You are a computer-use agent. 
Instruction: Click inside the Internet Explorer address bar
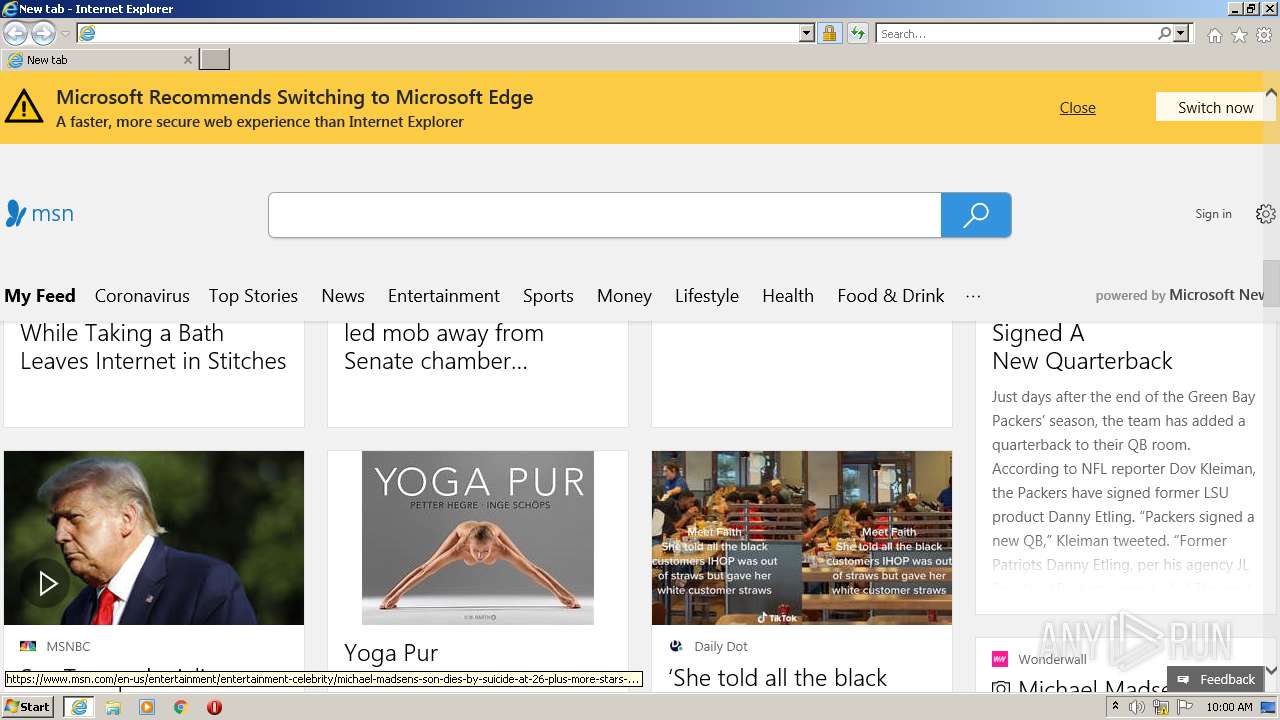point(437,33)
